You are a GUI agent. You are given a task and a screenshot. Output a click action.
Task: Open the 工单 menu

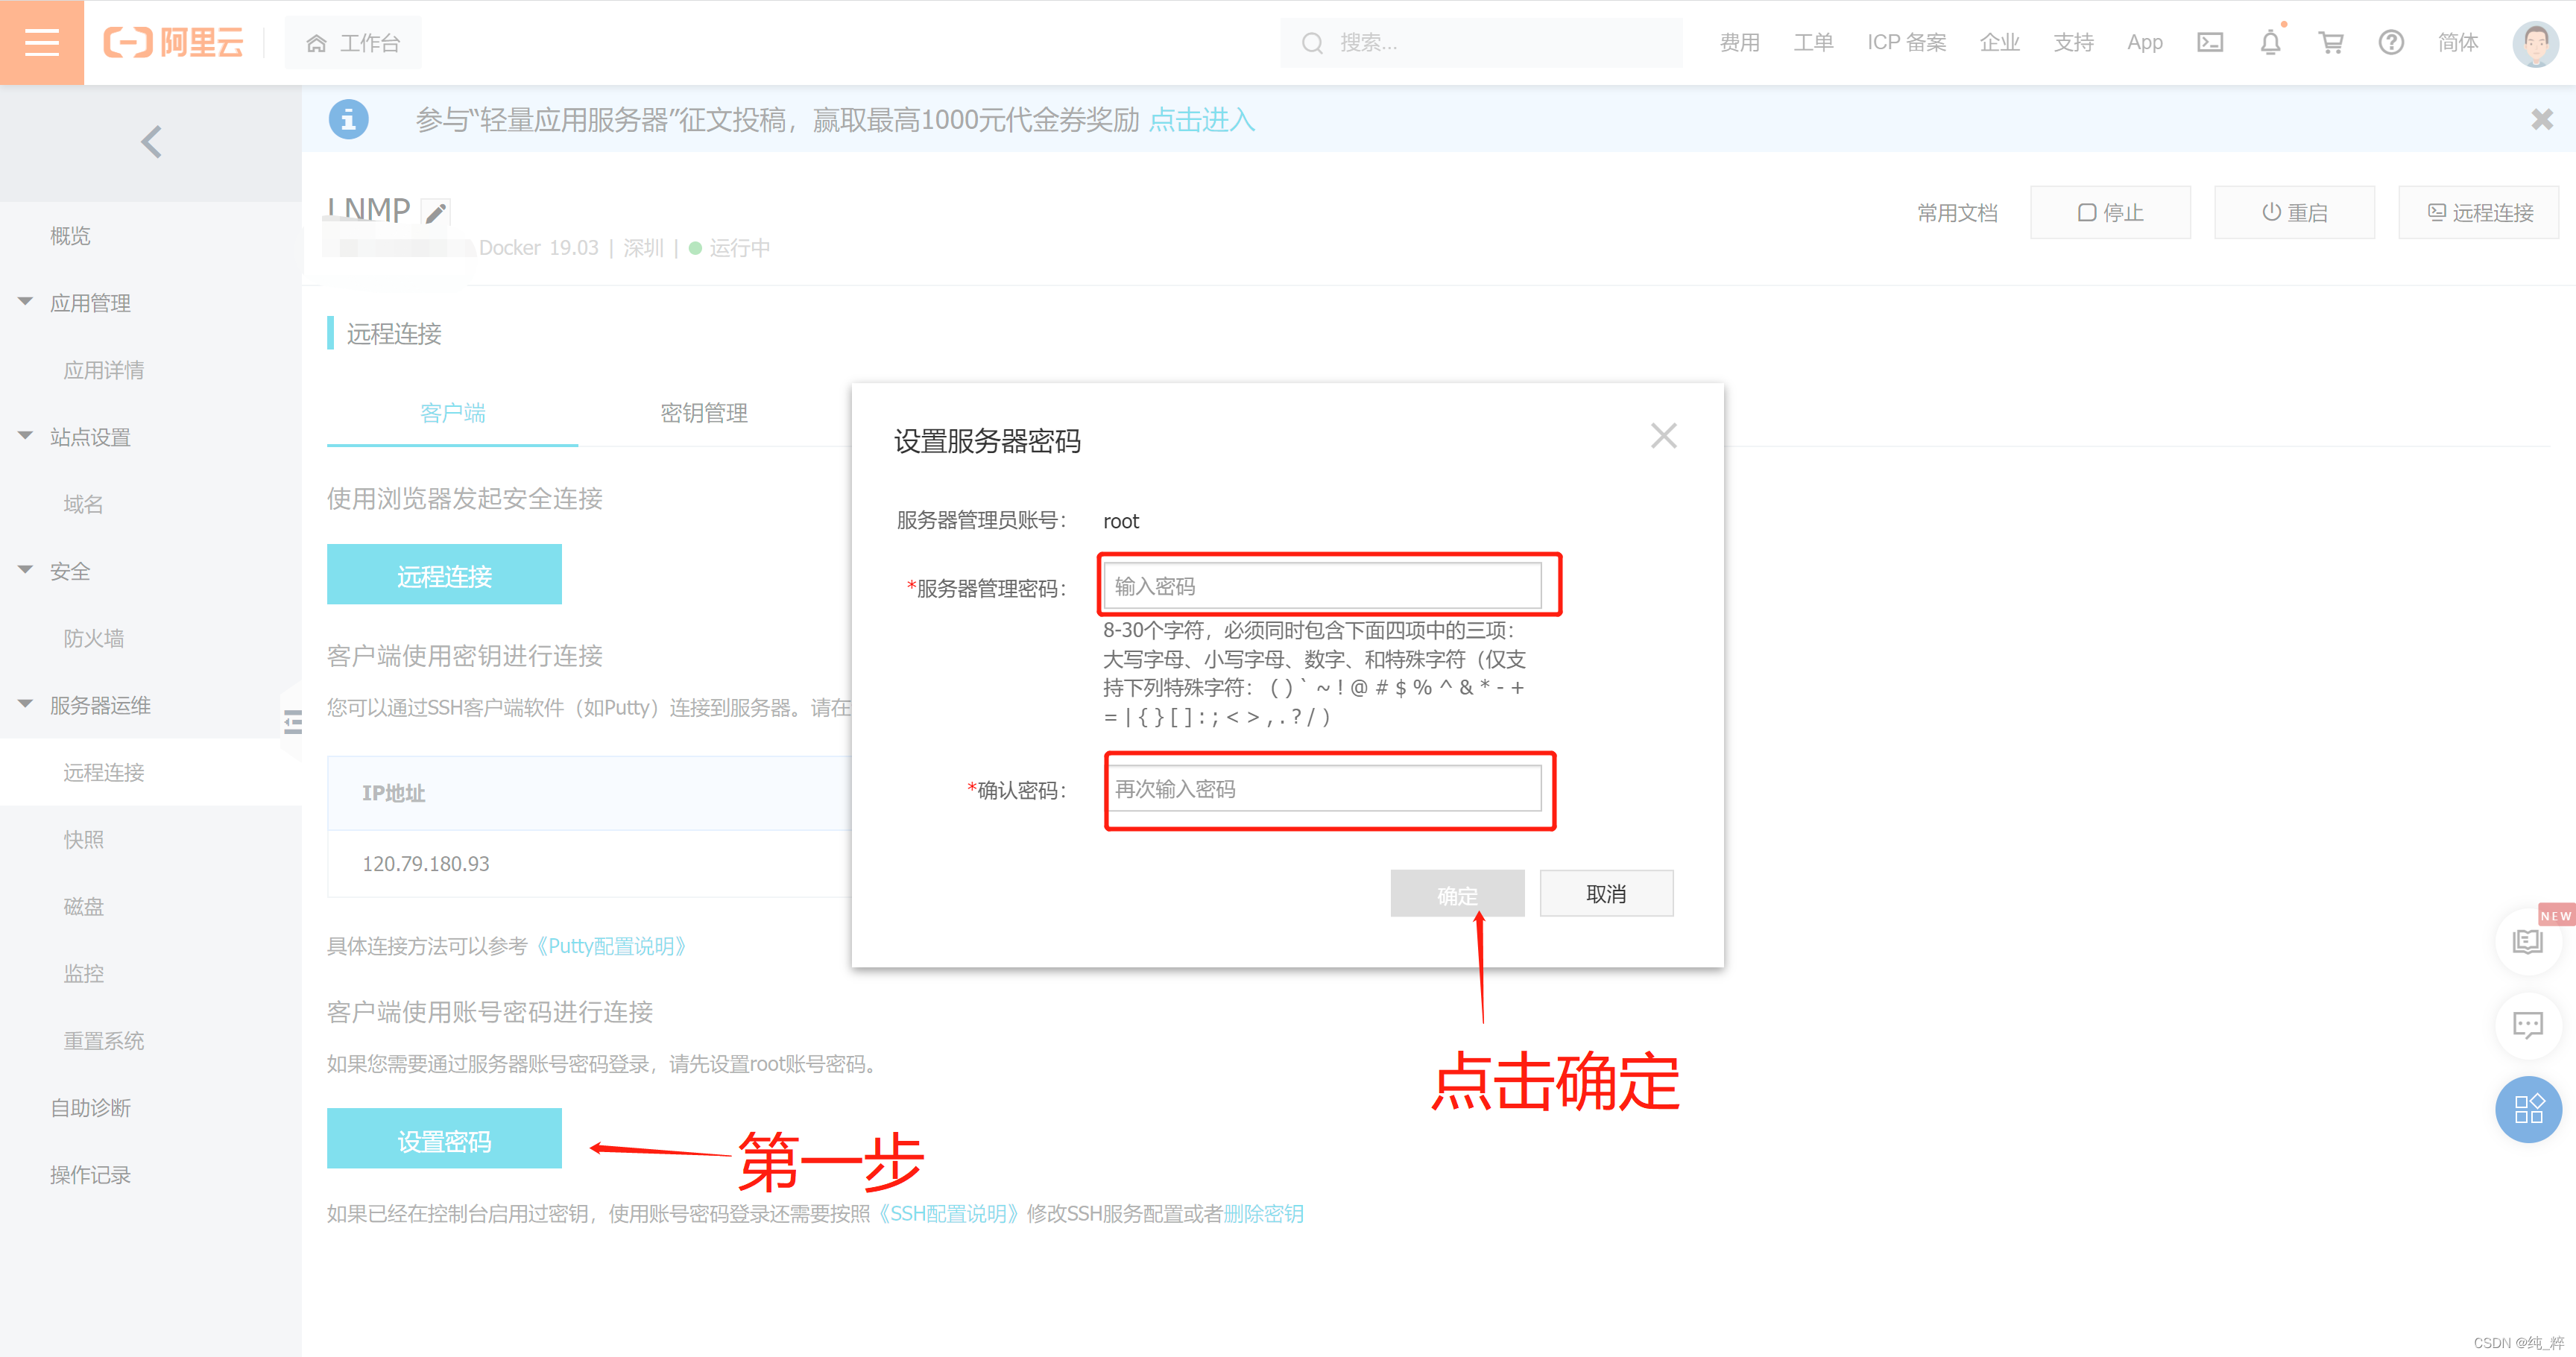point(1813,43)
